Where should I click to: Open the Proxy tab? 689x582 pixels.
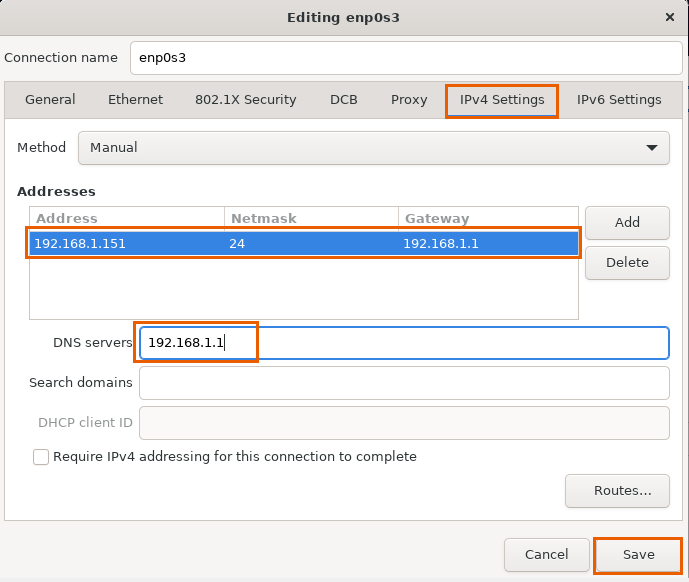tap(409, 100)
